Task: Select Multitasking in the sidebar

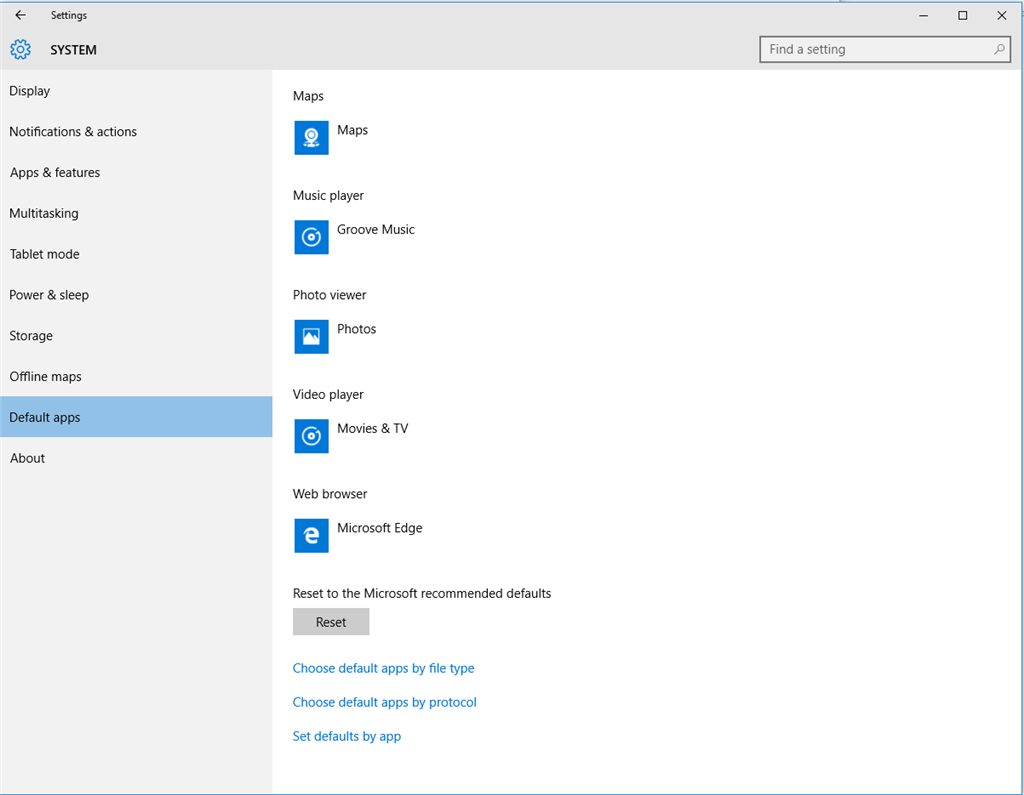Action: [x=44, y=213]
